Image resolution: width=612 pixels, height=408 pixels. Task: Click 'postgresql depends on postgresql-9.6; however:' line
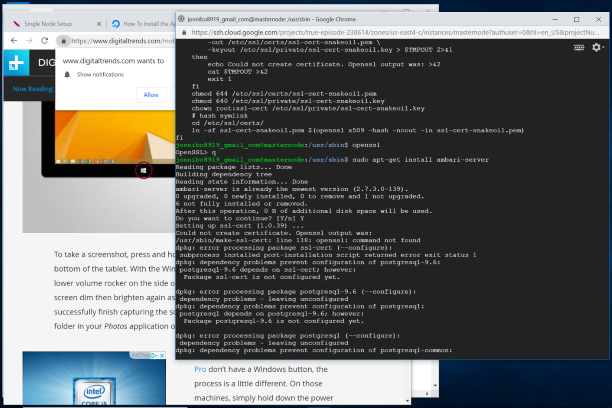coord(272,314)
